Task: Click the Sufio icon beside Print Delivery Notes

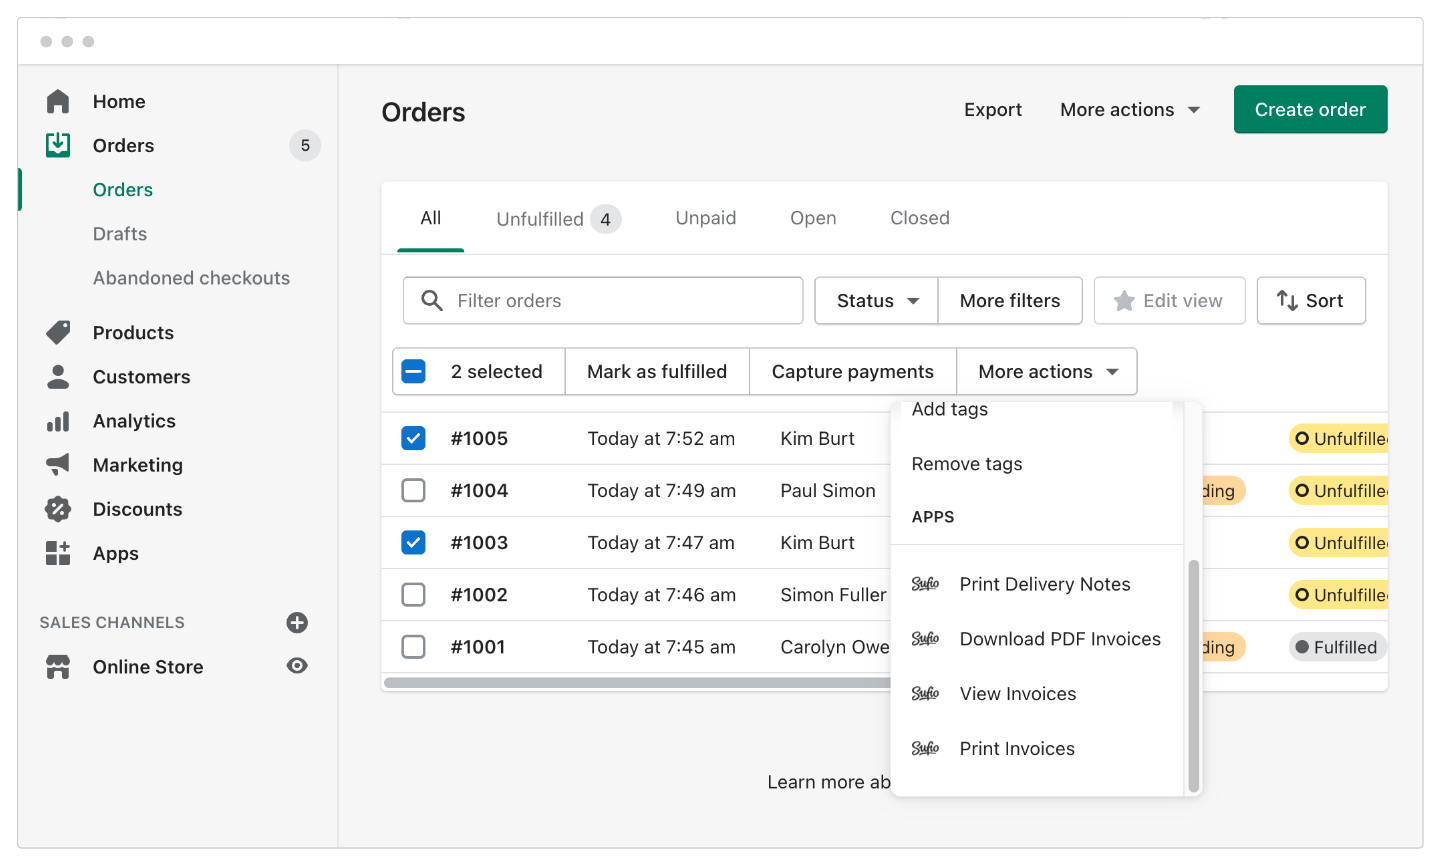Action: pyautogui.click(x=925, y=583)
